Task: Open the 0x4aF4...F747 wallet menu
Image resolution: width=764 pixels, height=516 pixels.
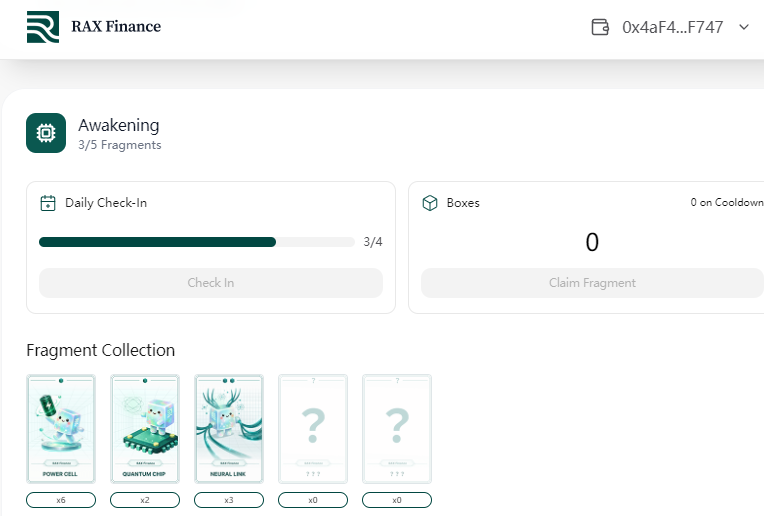Action: click(x=672, y=27)
